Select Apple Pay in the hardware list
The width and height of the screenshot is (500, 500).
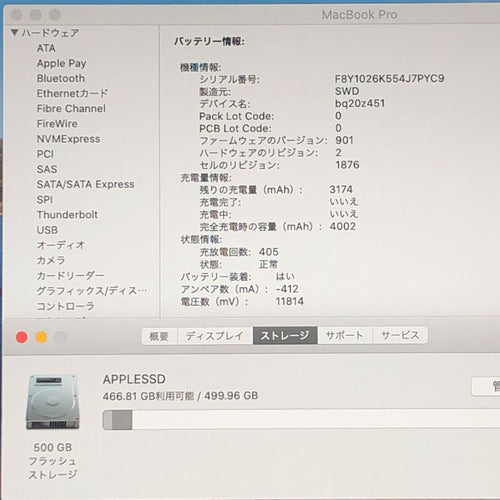point(61,63)
